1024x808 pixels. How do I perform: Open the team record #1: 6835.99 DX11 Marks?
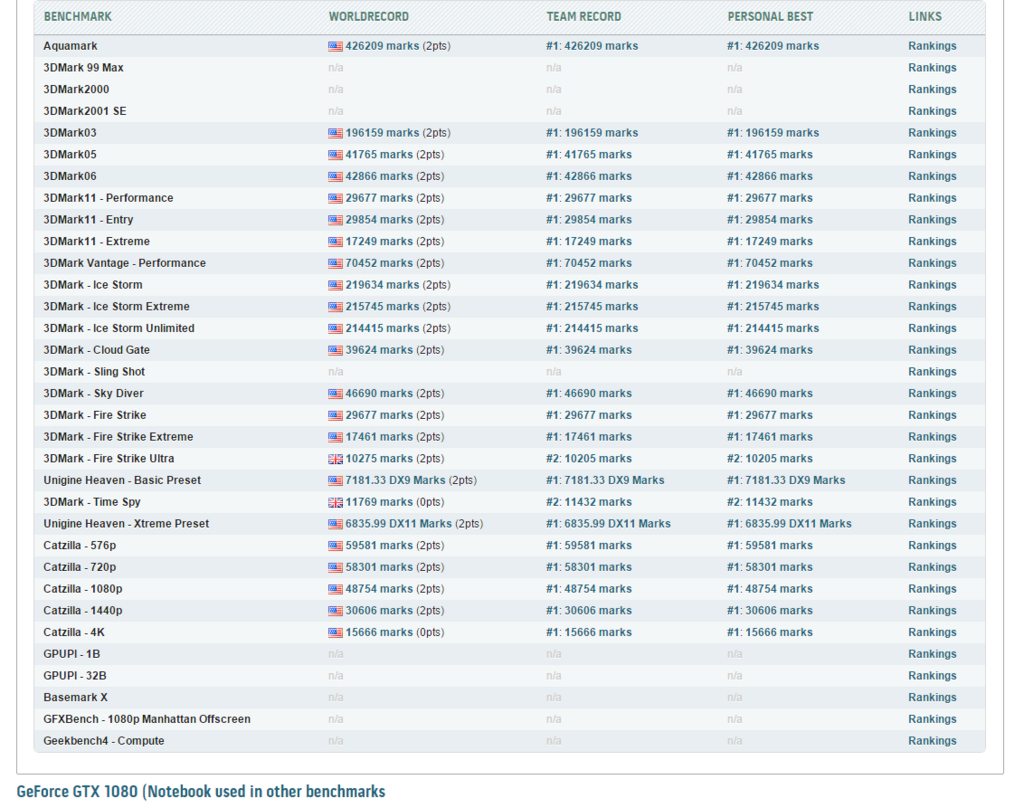[x=608, y=524]
